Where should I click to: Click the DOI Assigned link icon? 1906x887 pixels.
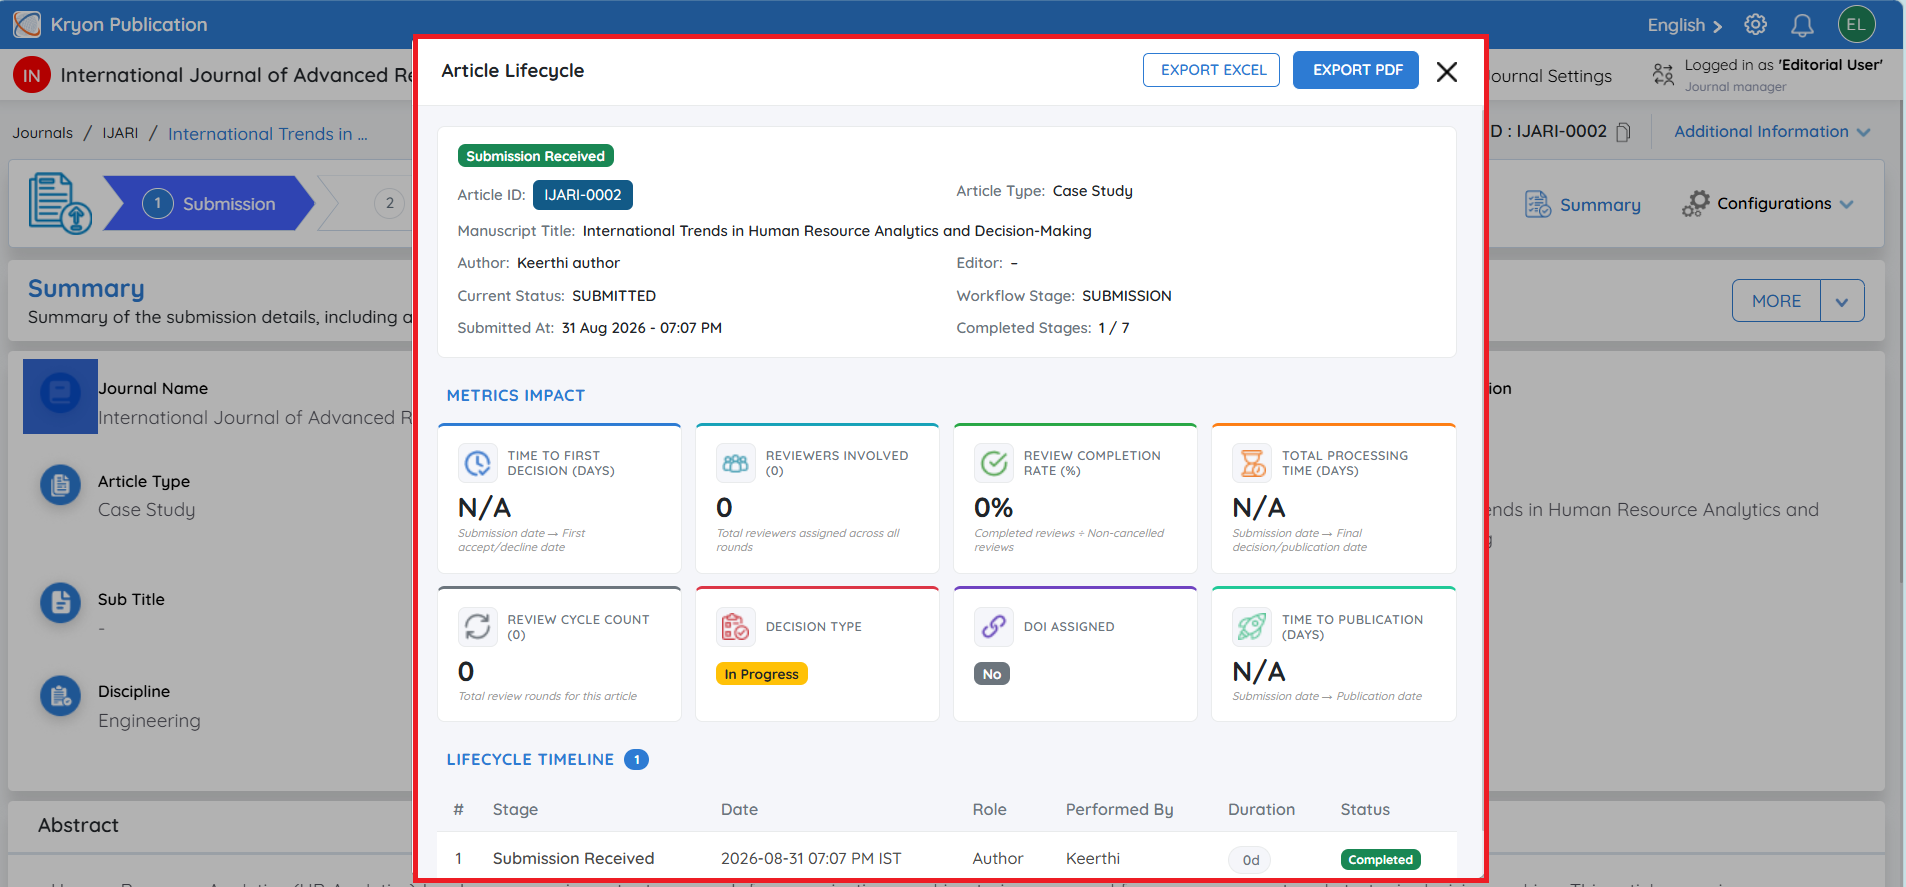point(994,627)
